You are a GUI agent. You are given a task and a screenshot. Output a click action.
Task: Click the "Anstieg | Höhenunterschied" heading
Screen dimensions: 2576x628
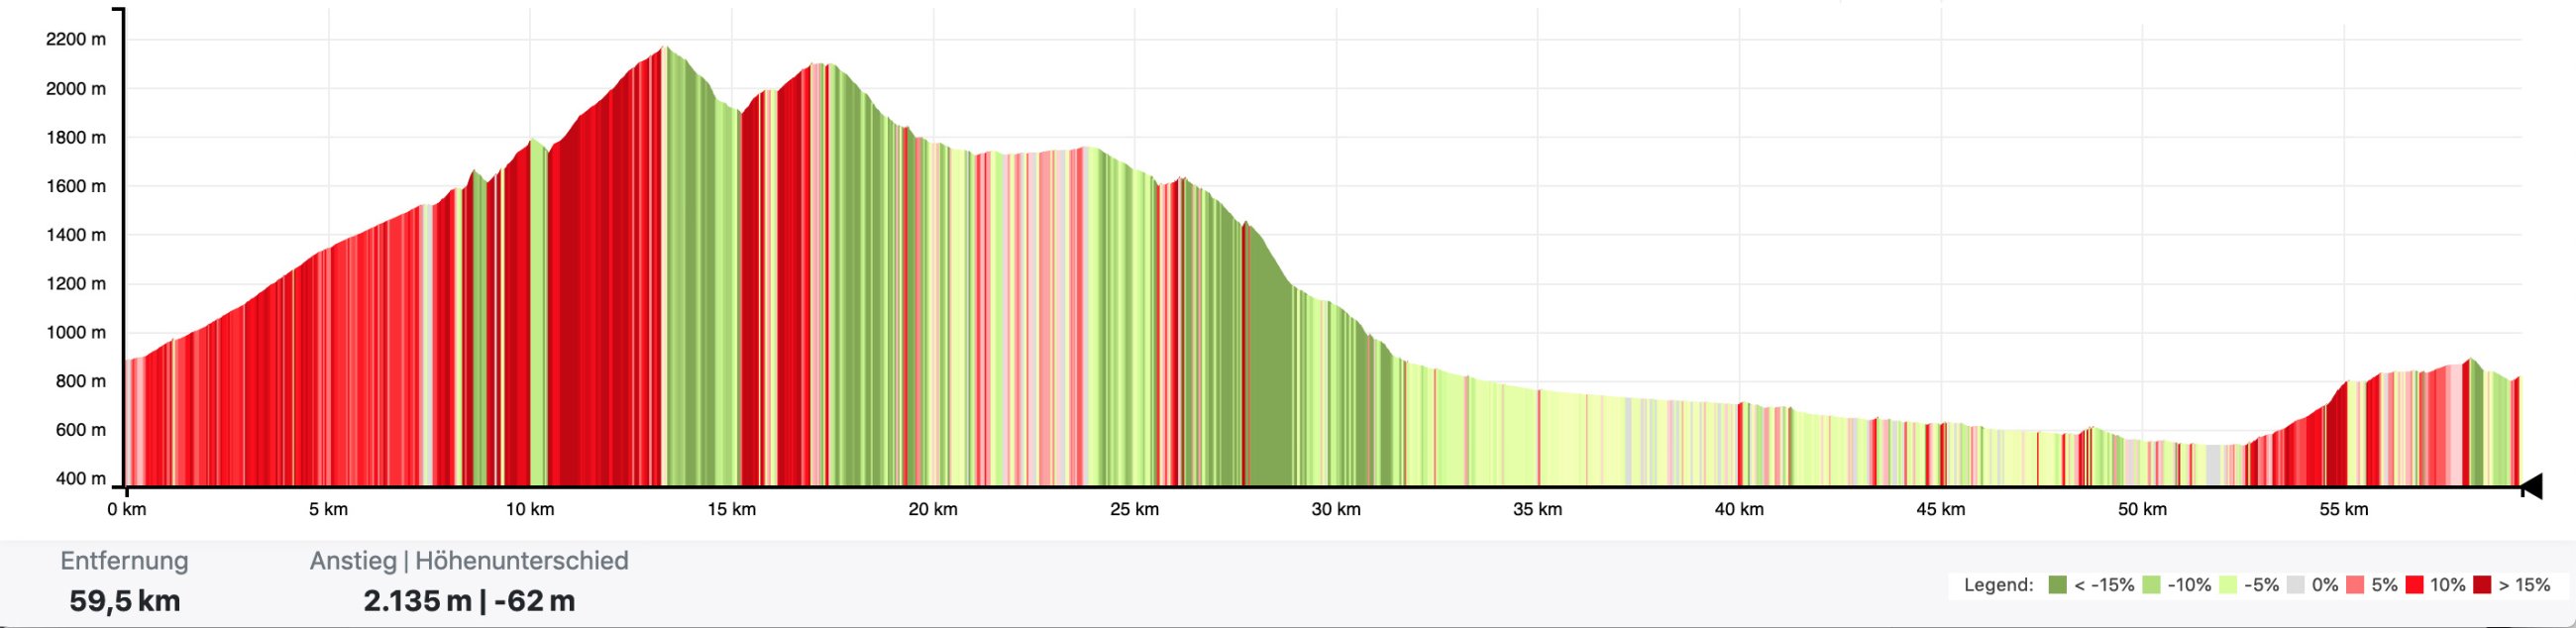469,561
